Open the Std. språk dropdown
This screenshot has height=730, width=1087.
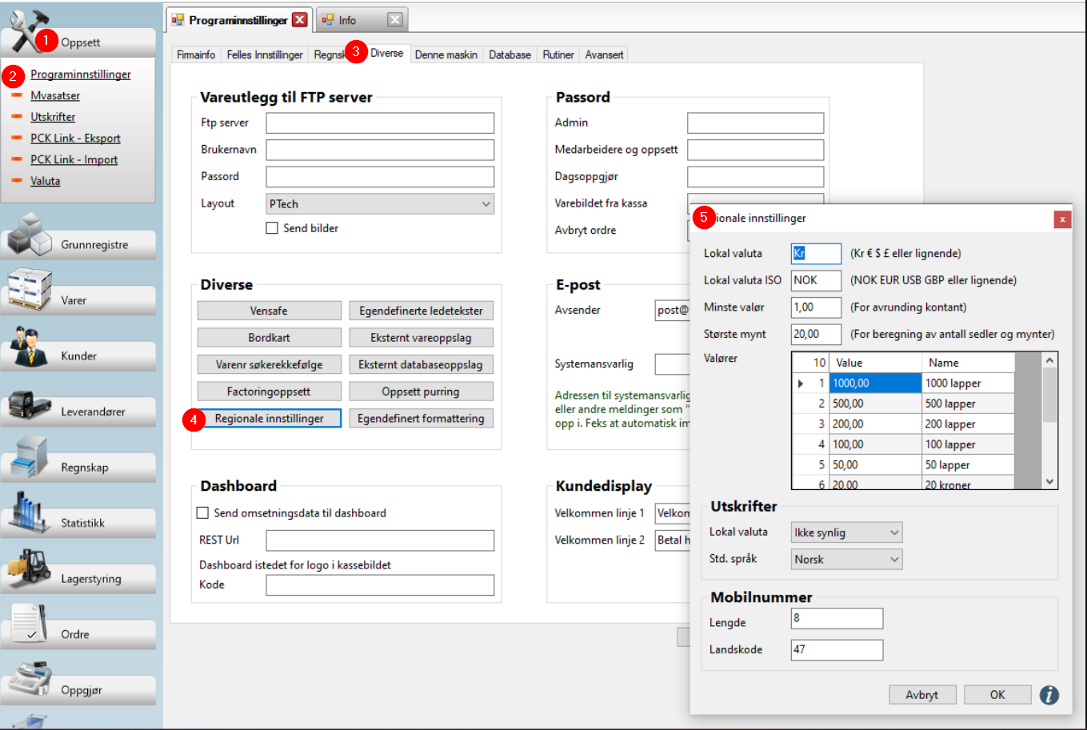point(846,559)
